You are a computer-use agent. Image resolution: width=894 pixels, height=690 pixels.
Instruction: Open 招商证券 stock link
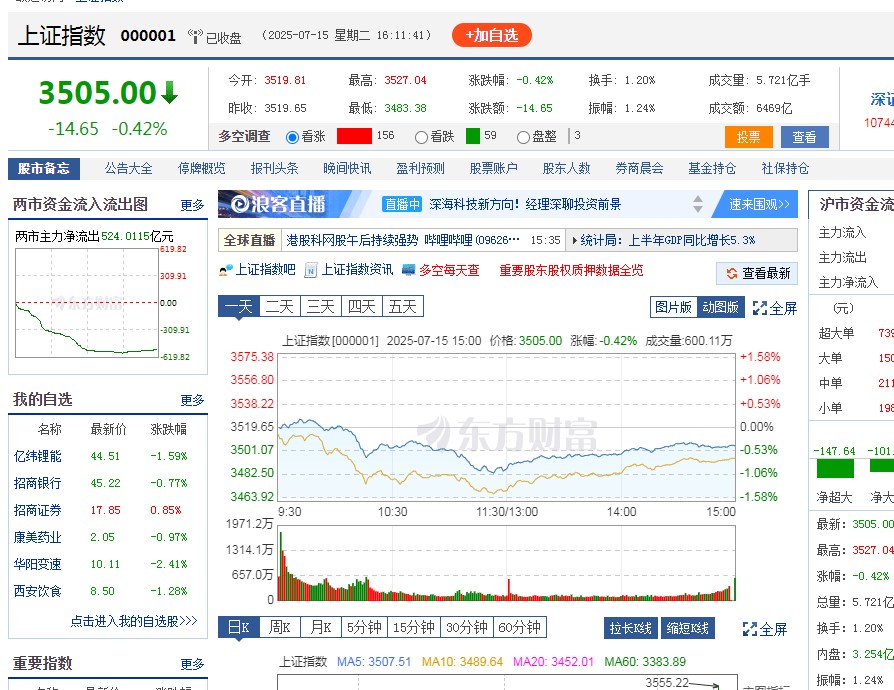click(x=38, y=510)
